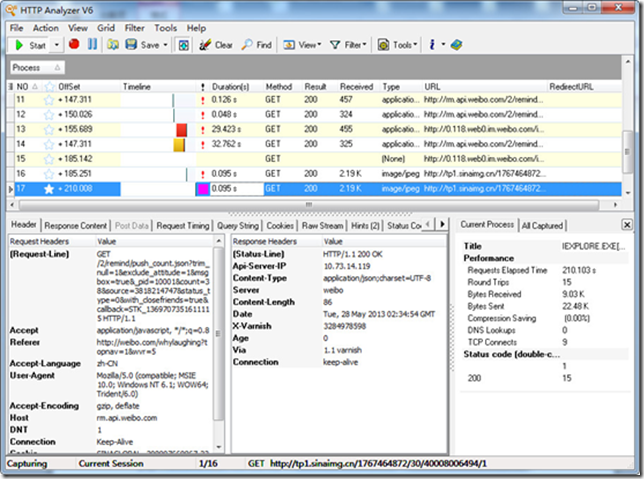
Task: Switch to the All Captured tab
Action: [x=543, y=225]
